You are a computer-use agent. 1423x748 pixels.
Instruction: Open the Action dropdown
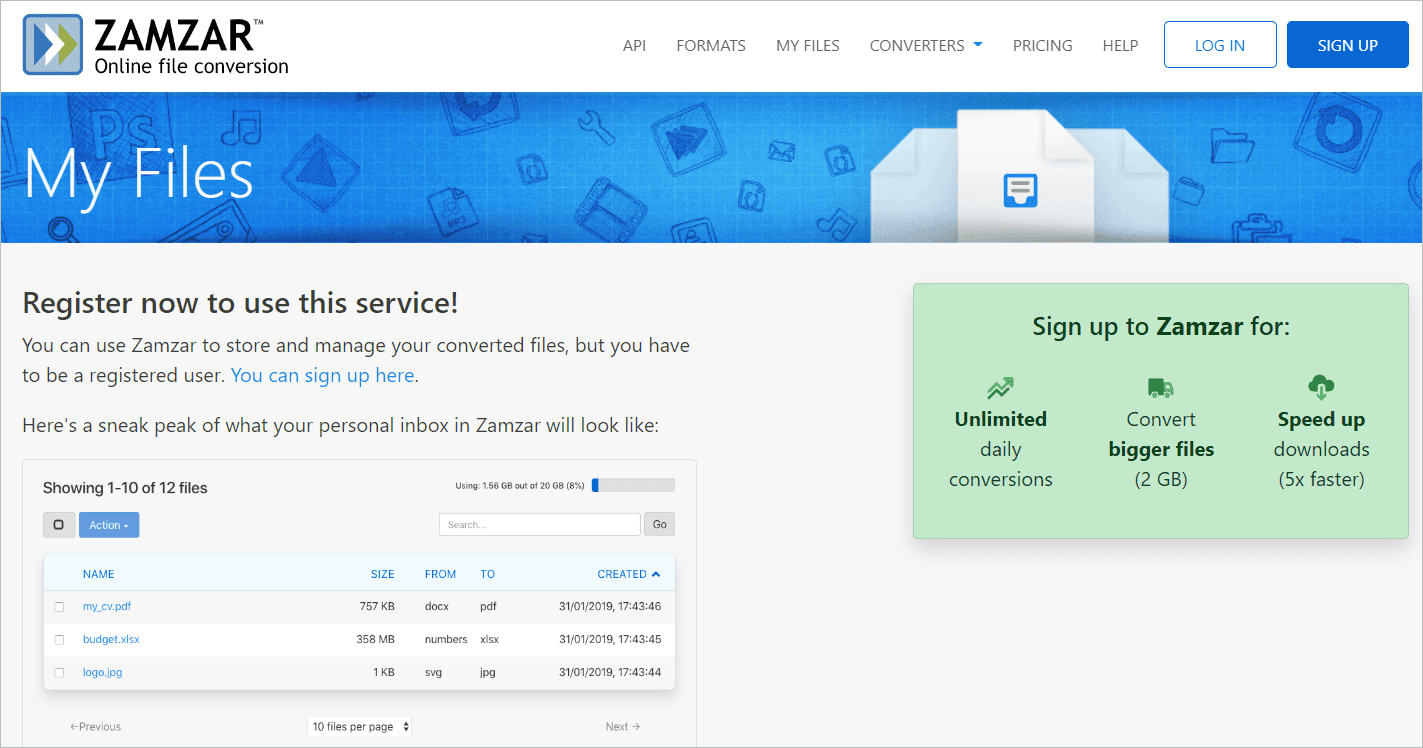pos(109,525)
